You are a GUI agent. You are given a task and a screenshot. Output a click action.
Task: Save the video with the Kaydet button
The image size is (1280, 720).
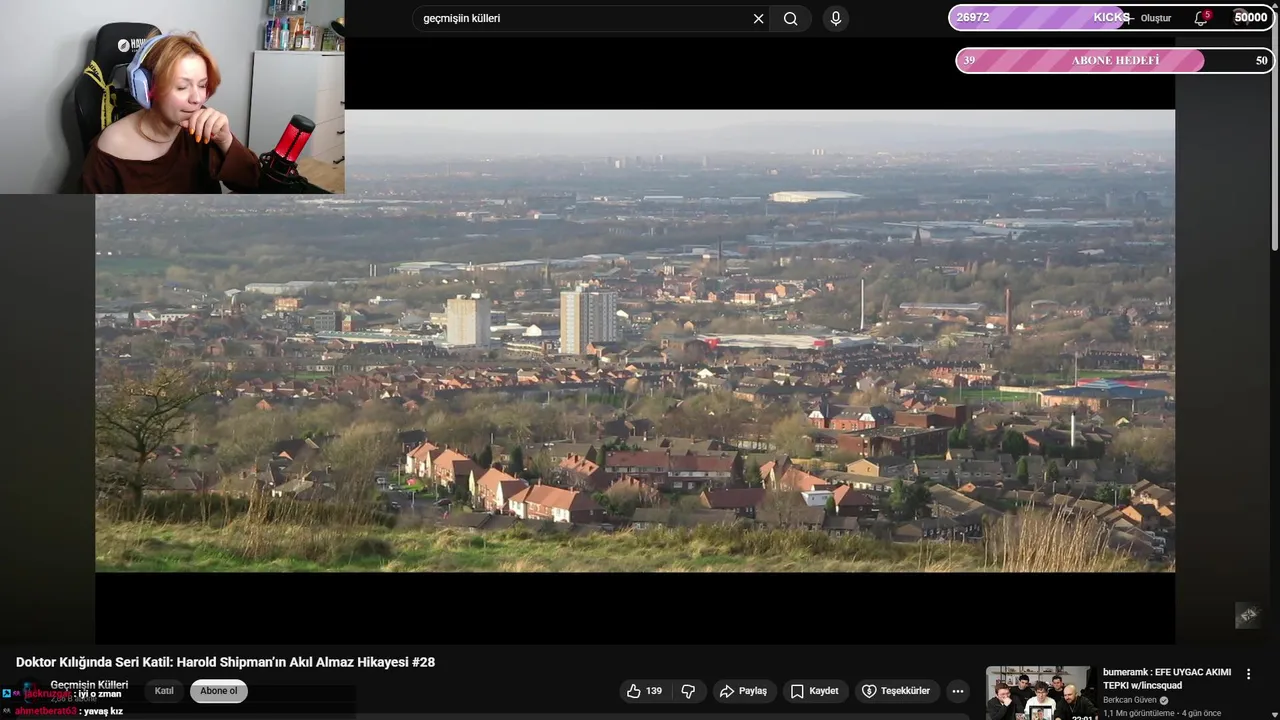[x=815, y=691]
